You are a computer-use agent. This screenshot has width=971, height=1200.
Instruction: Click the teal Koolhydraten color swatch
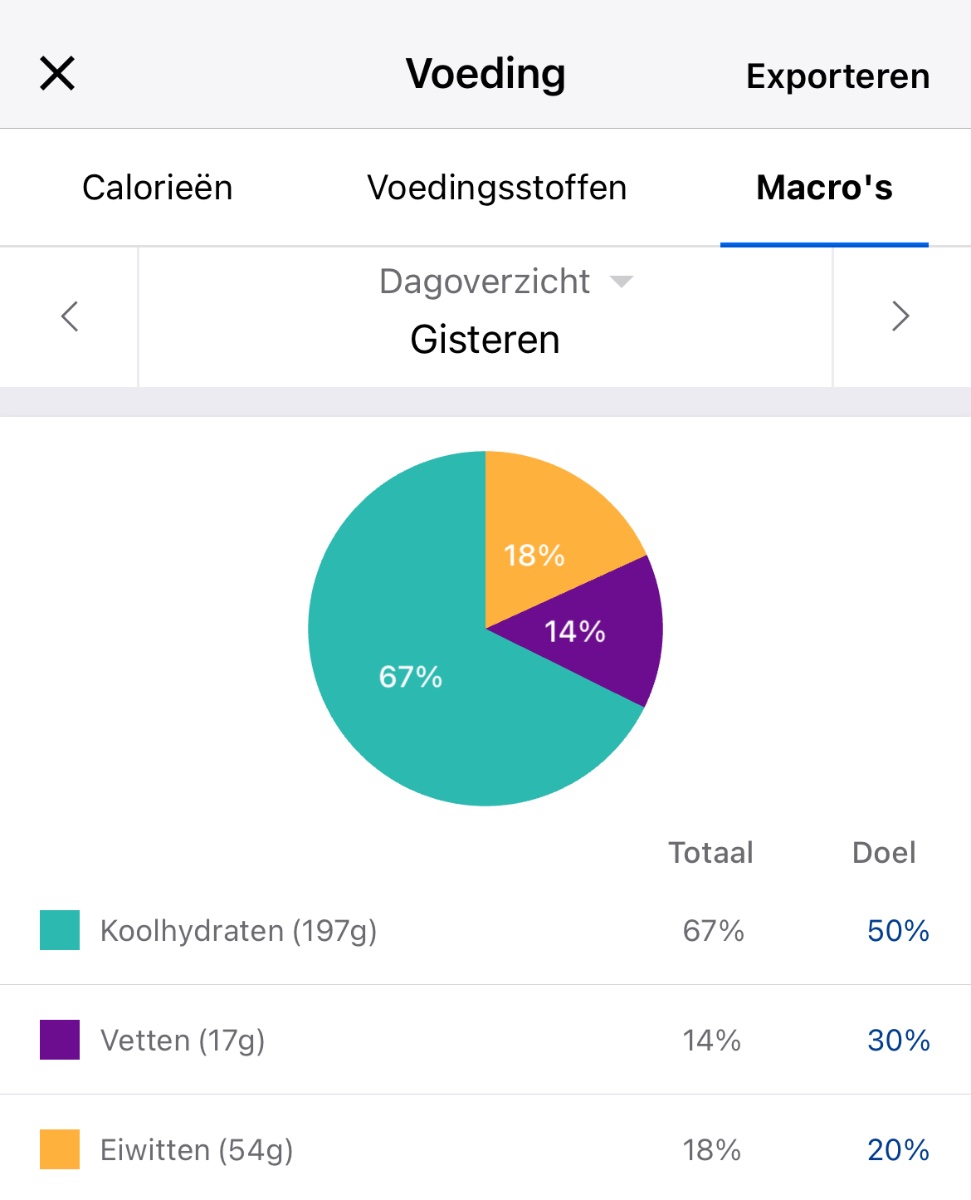60,930
